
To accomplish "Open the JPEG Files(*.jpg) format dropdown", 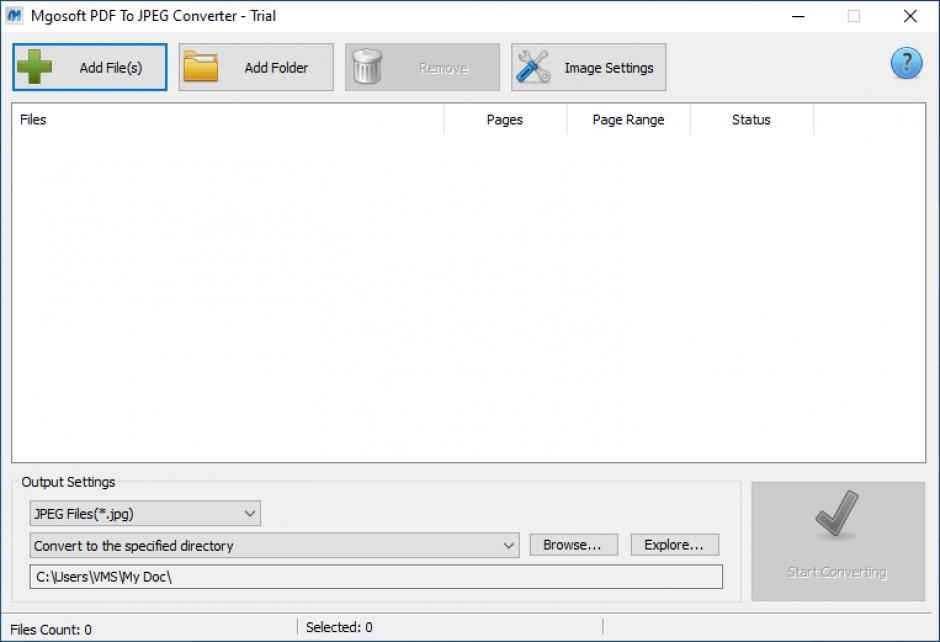I will click(145, 513).
